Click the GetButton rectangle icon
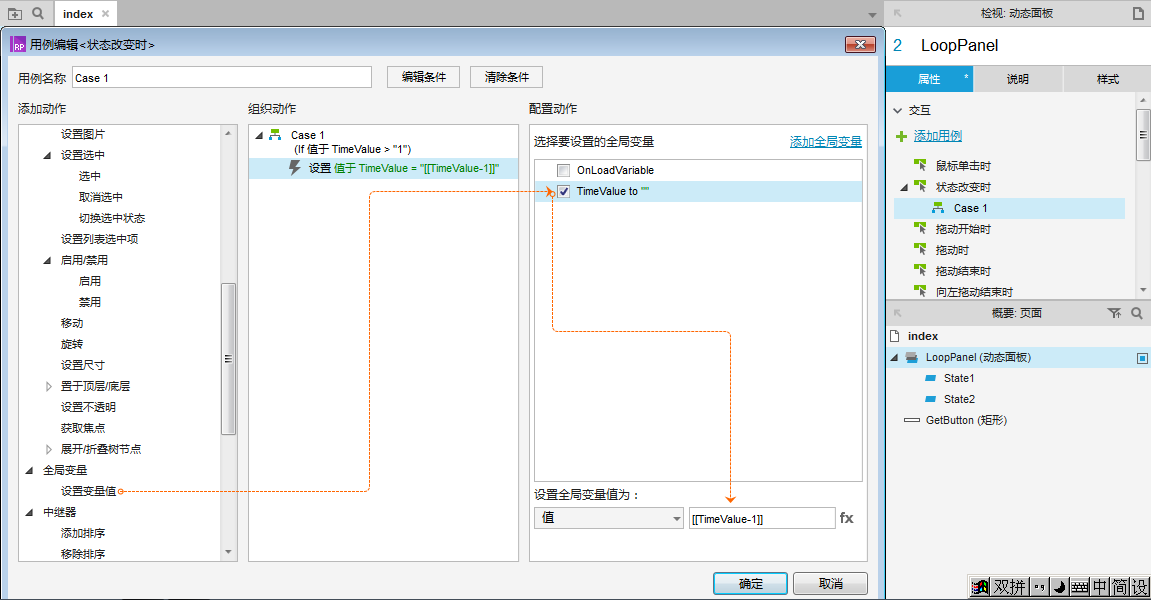 coord(912,420)
